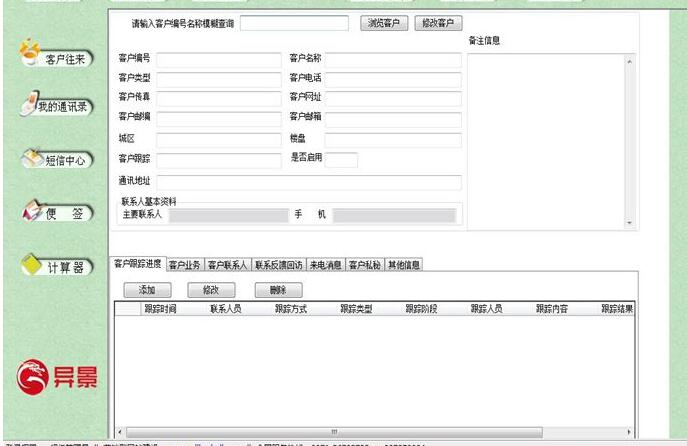Click the 联系人员 column header
687x446 pixels.
226,309
